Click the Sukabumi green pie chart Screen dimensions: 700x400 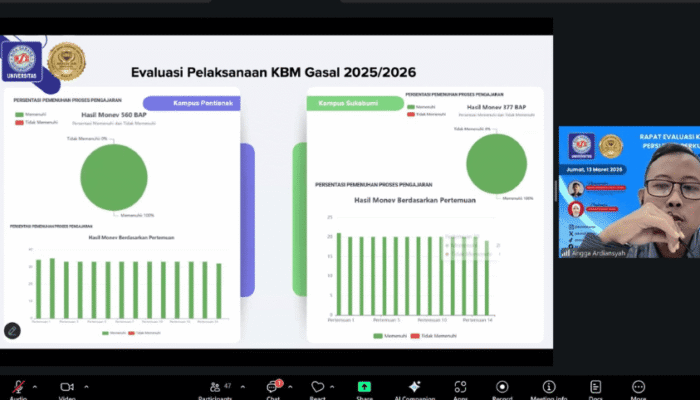pyautogui.click(x=496, y=164)
